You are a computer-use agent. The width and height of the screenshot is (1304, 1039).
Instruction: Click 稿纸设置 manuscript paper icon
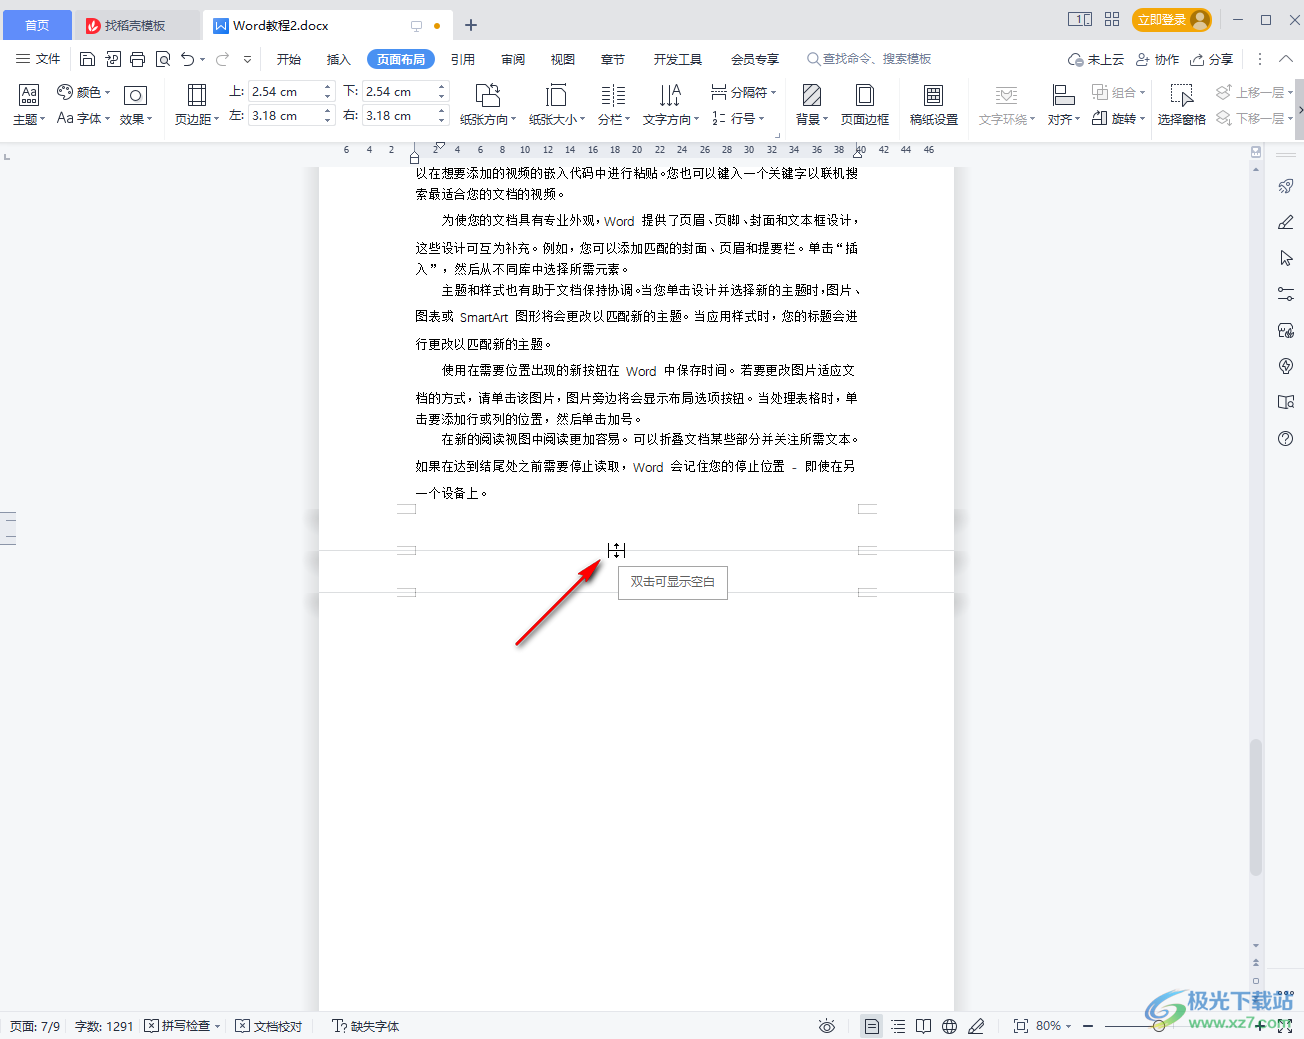coord(934,105)
